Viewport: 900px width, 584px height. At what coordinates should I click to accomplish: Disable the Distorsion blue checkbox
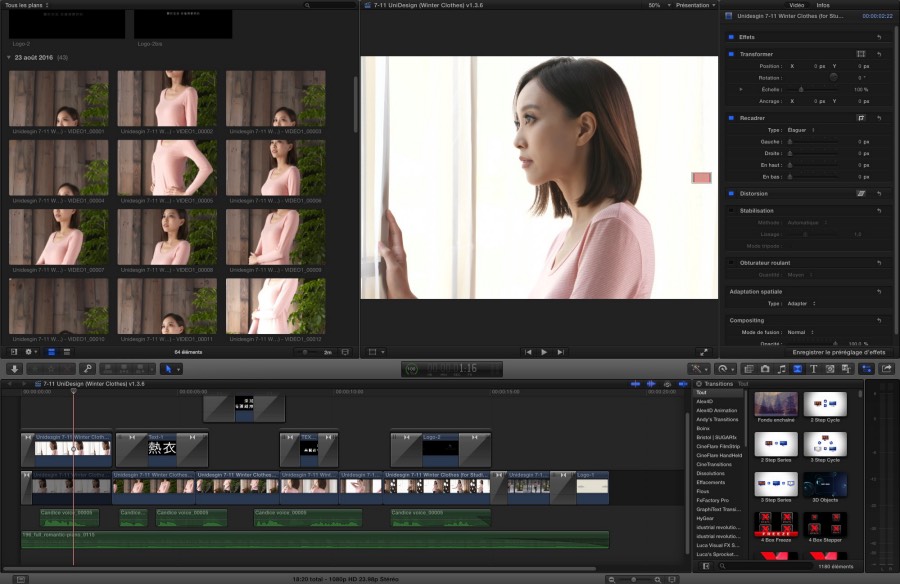click(x=731, y=194)
